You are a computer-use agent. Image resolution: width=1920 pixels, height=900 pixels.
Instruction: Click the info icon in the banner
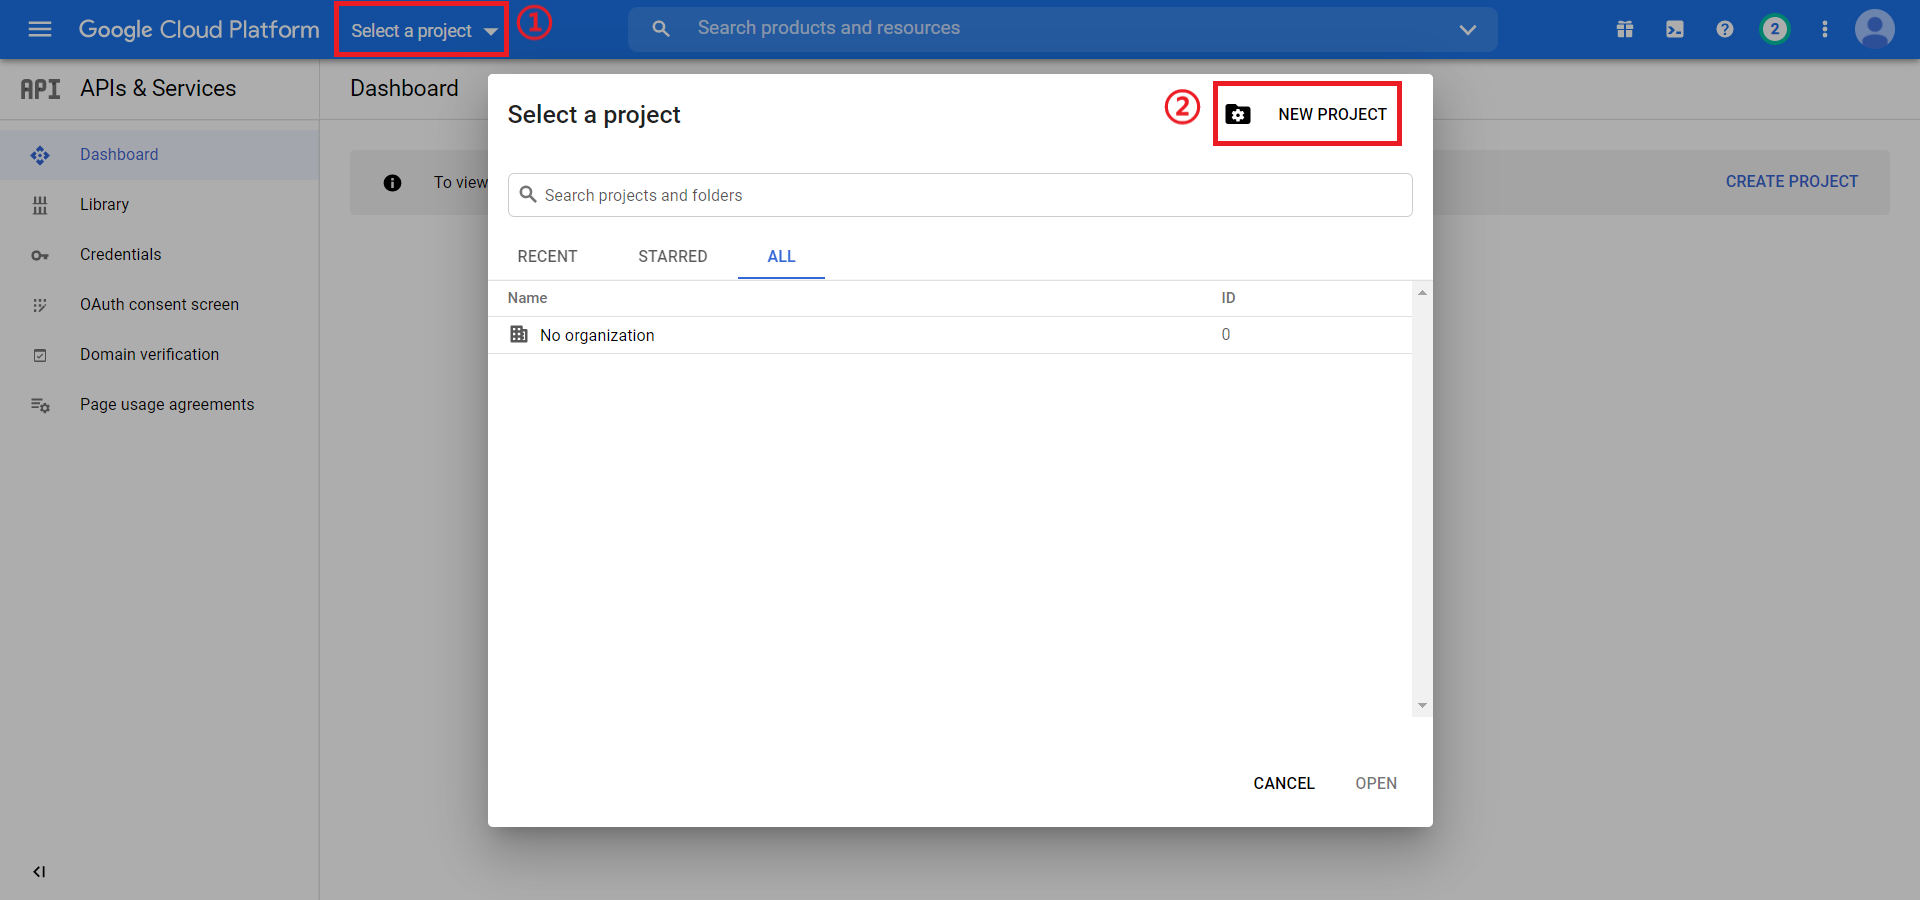(x=392, y=183)
